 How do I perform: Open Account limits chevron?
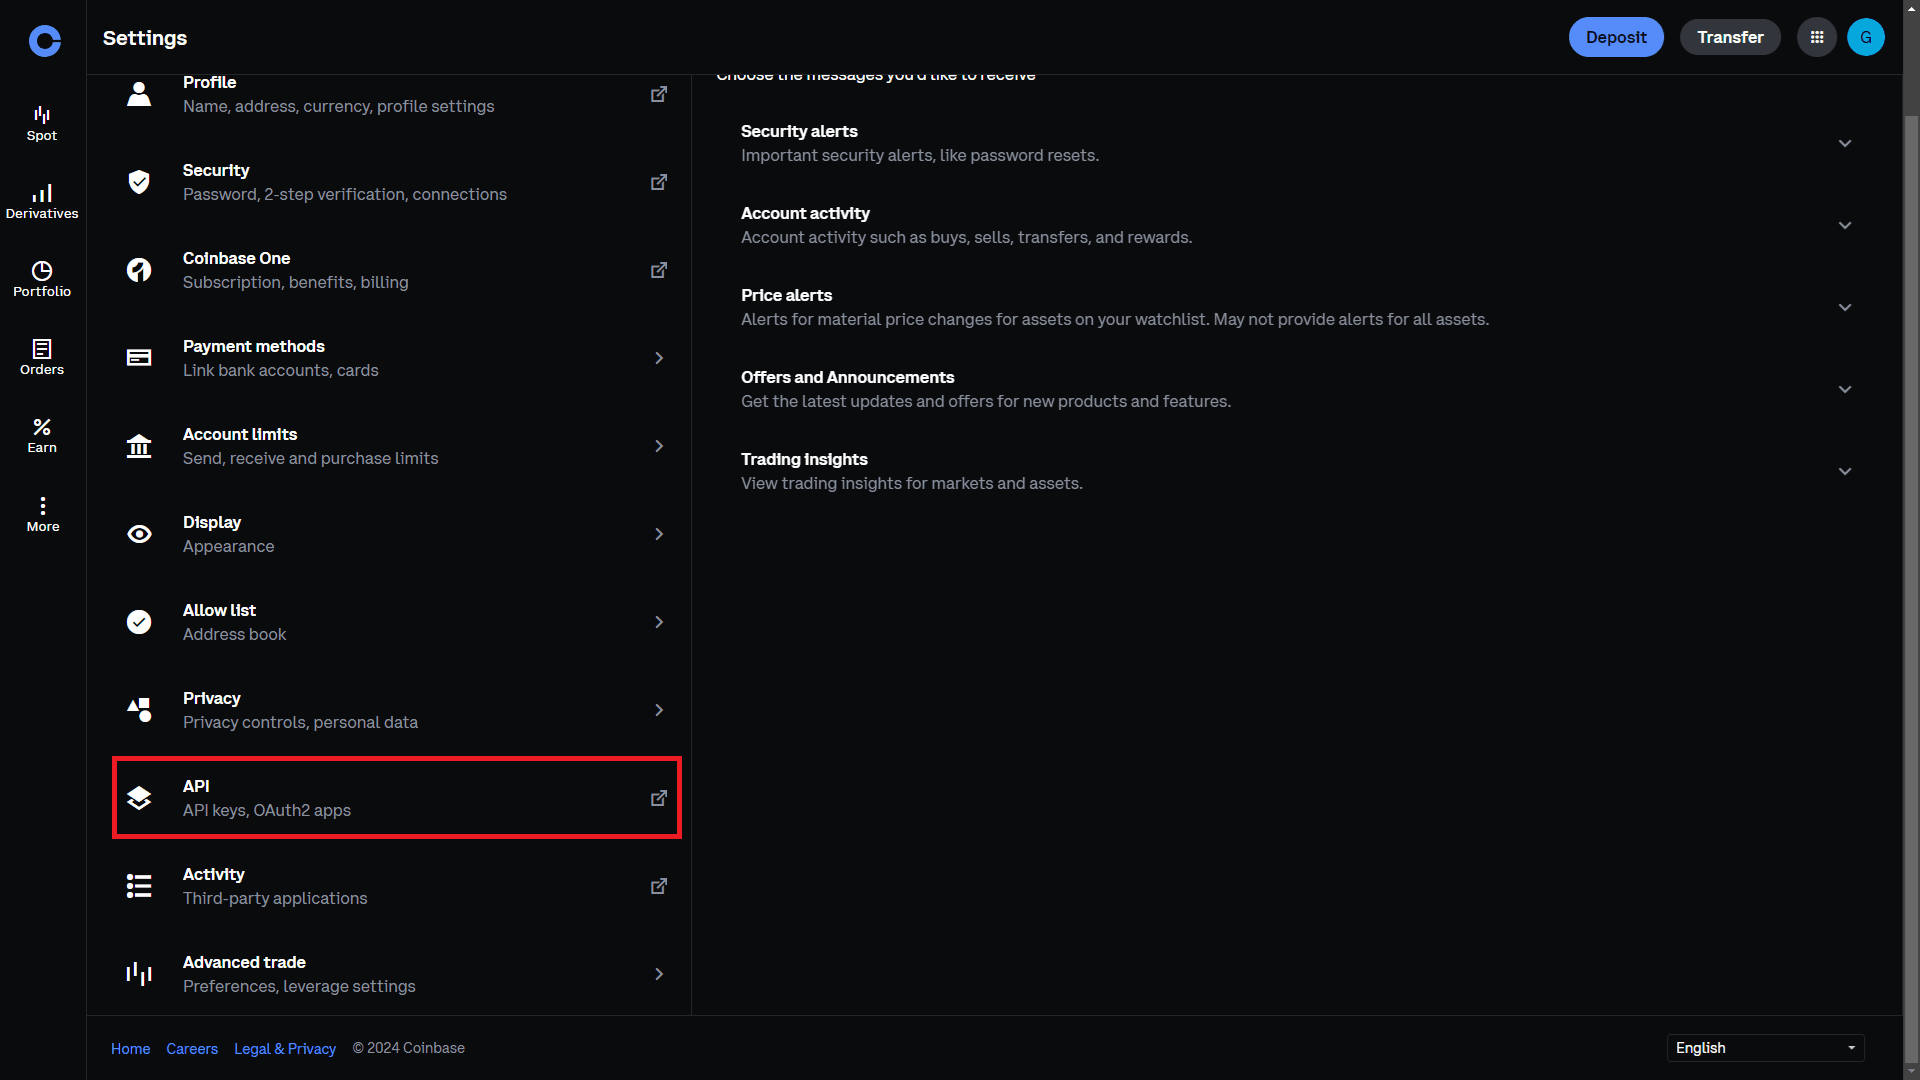(x=659, y=446)
